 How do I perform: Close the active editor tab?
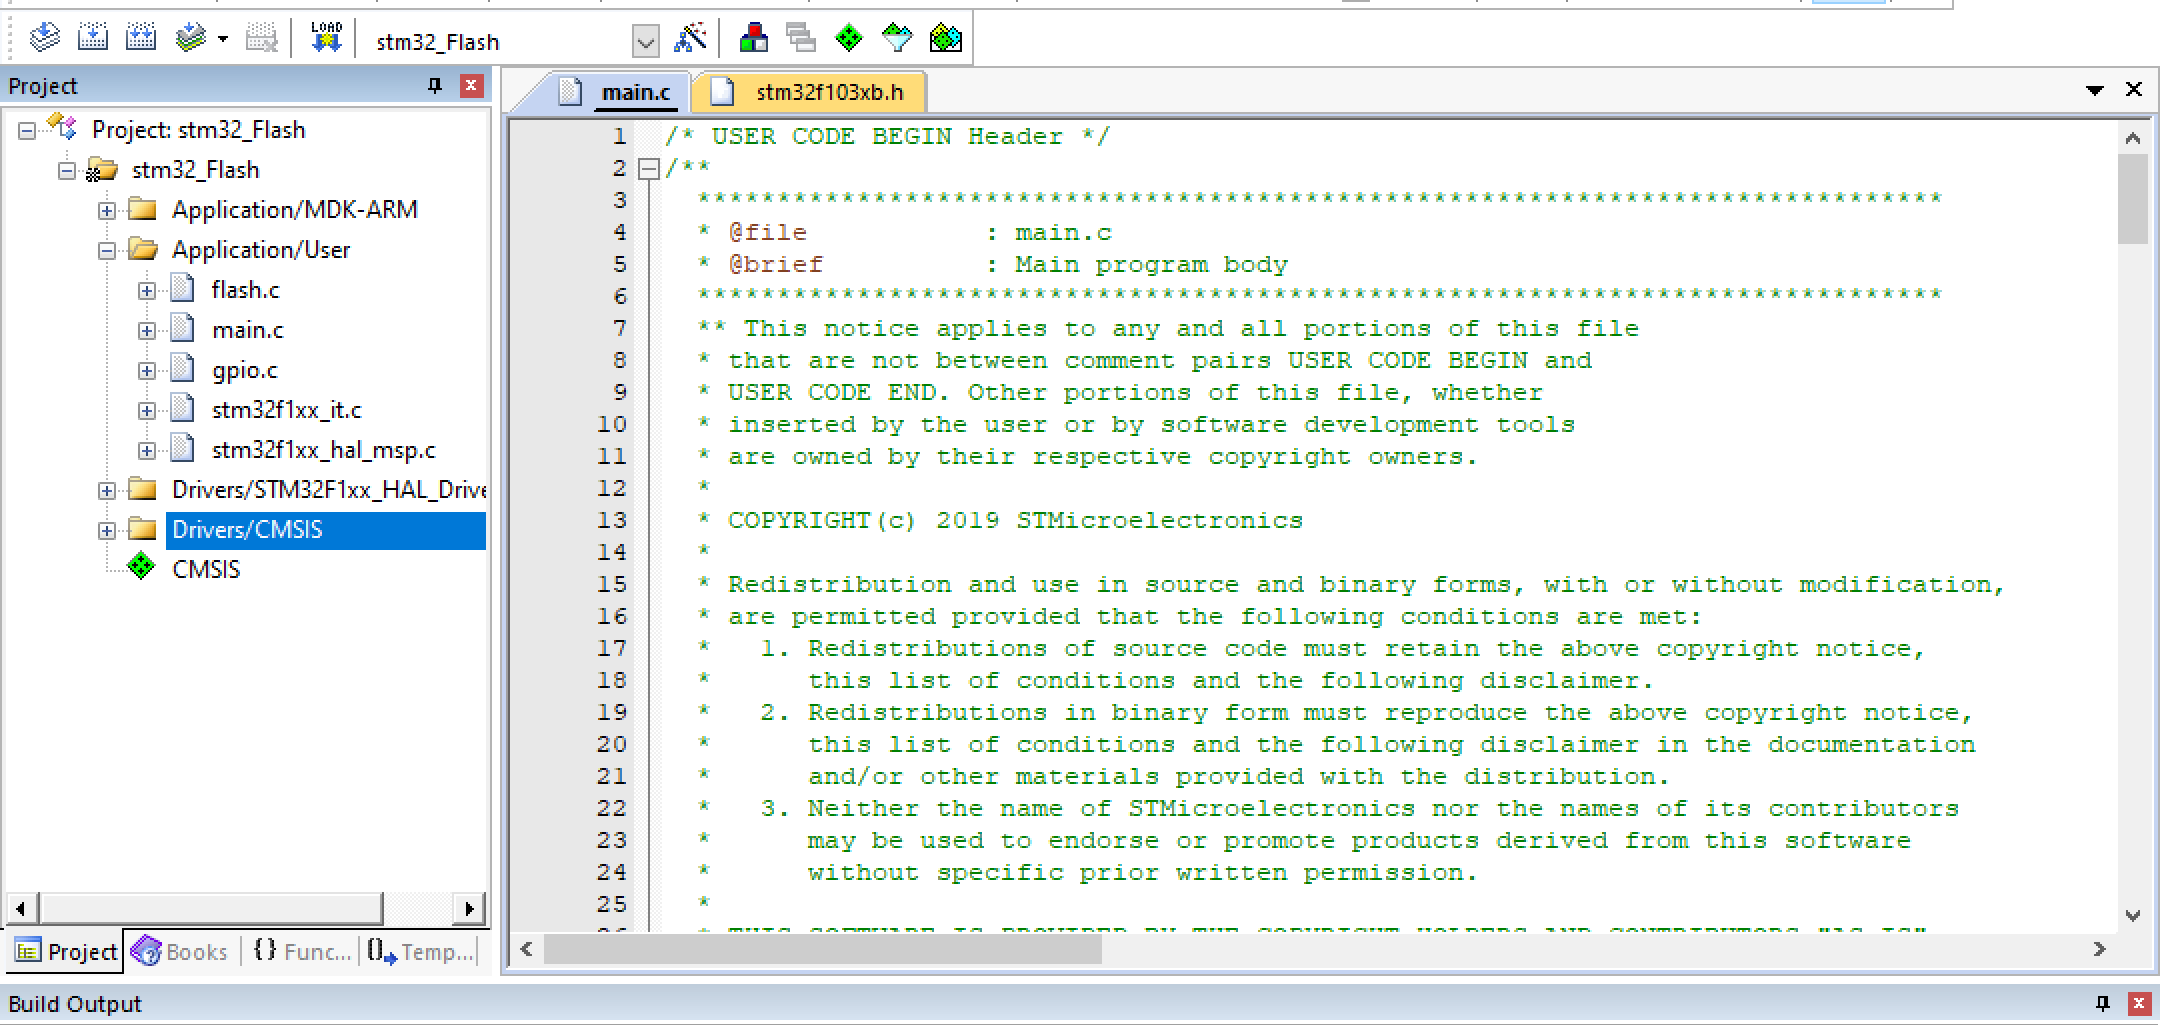pyautogui.click(x=2133, y=89)
